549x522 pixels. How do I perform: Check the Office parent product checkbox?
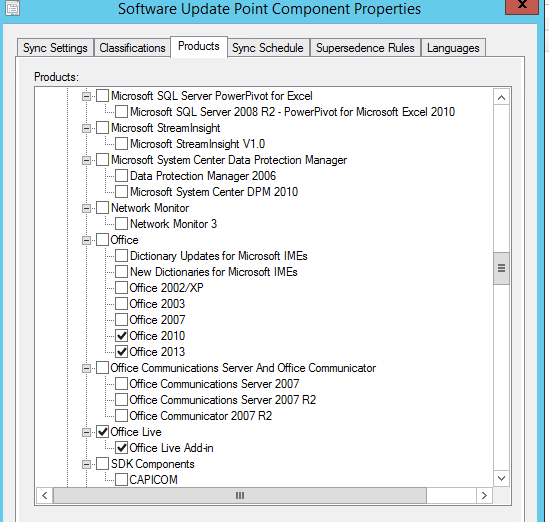click(x=102, y=240)
